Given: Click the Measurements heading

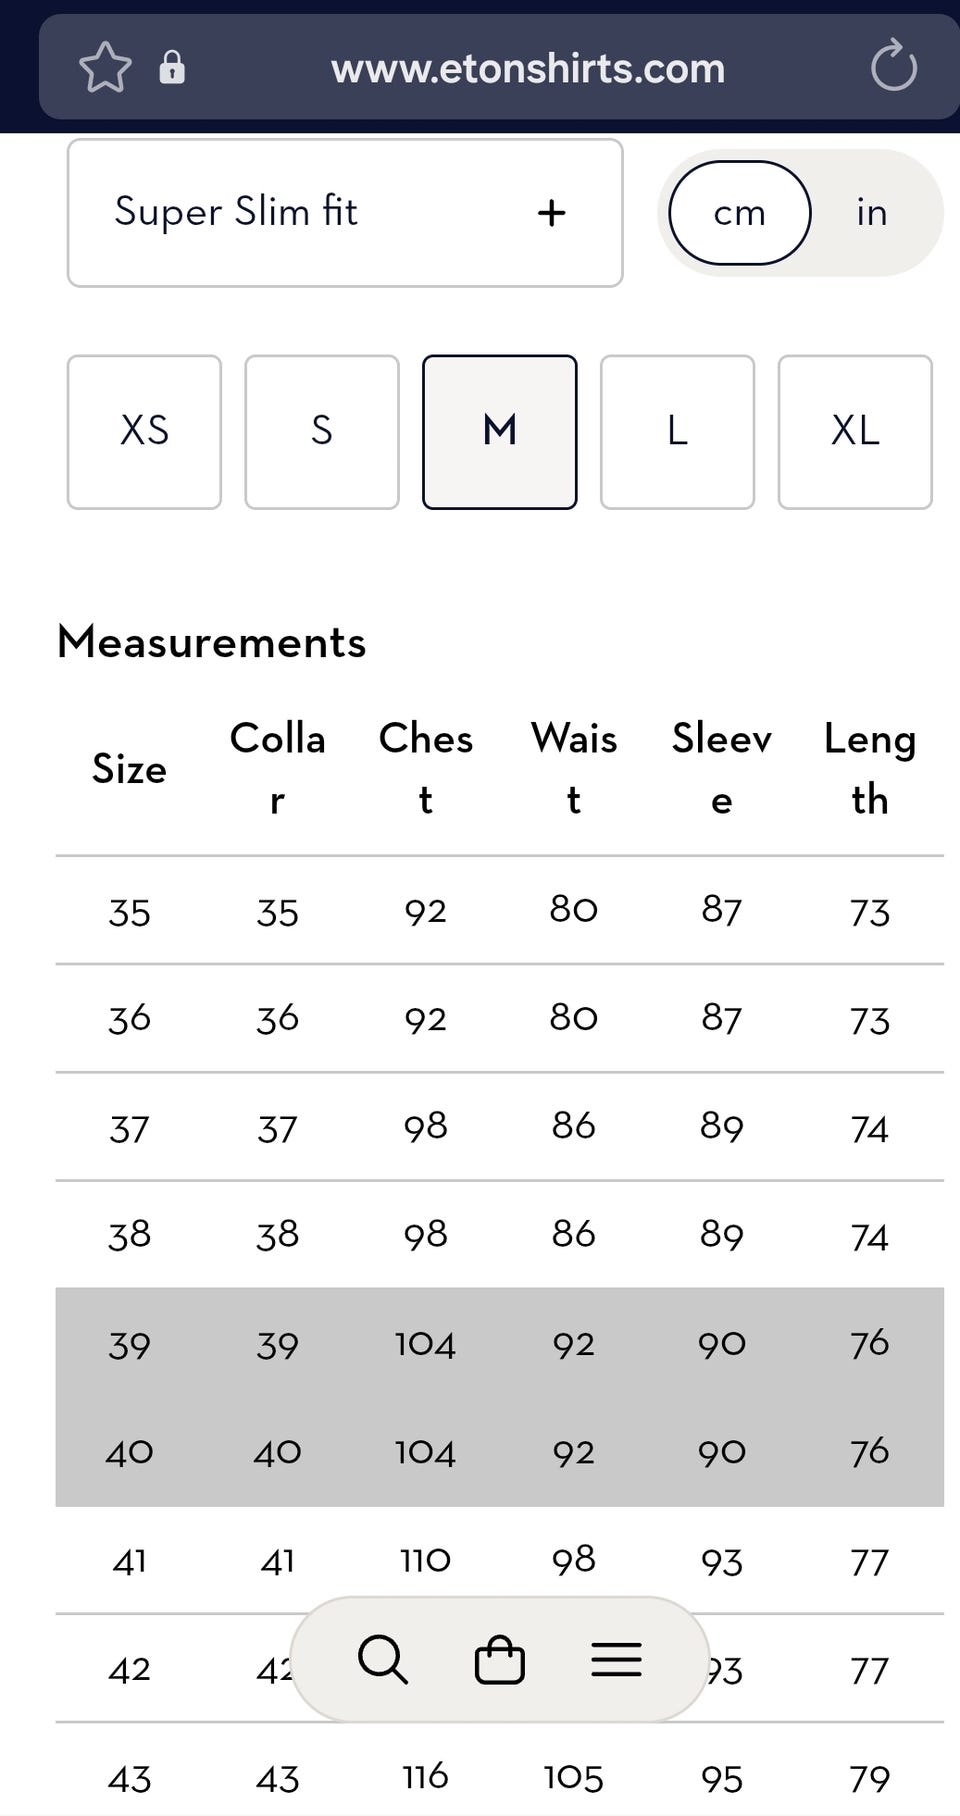Looking at the screenshot, I should pos(212,642).
